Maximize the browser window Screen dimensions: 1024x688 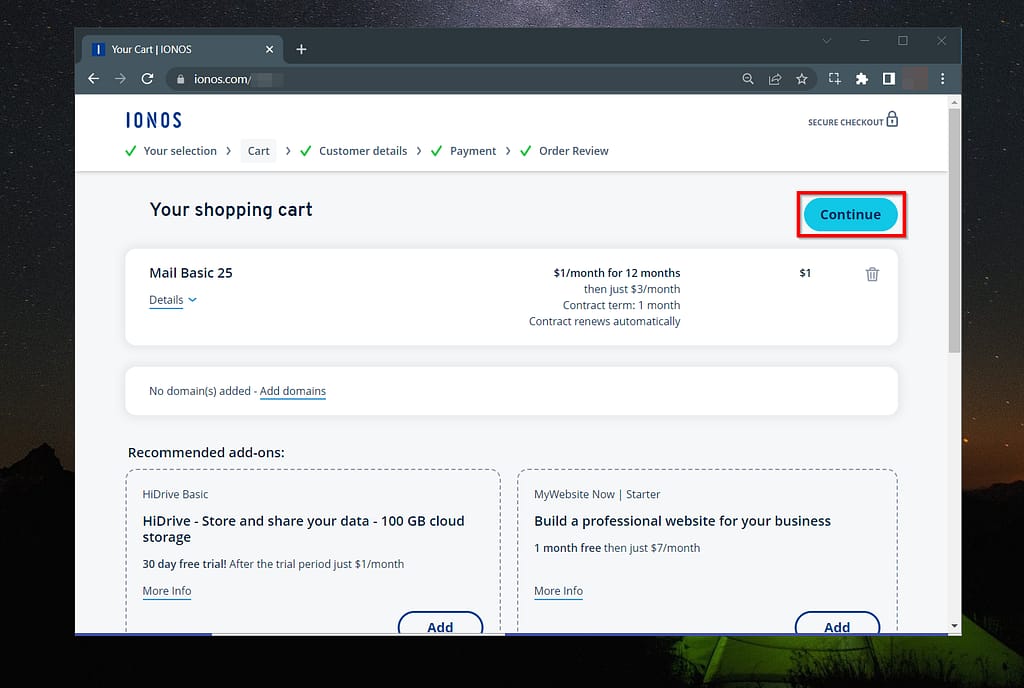(903, 41)
